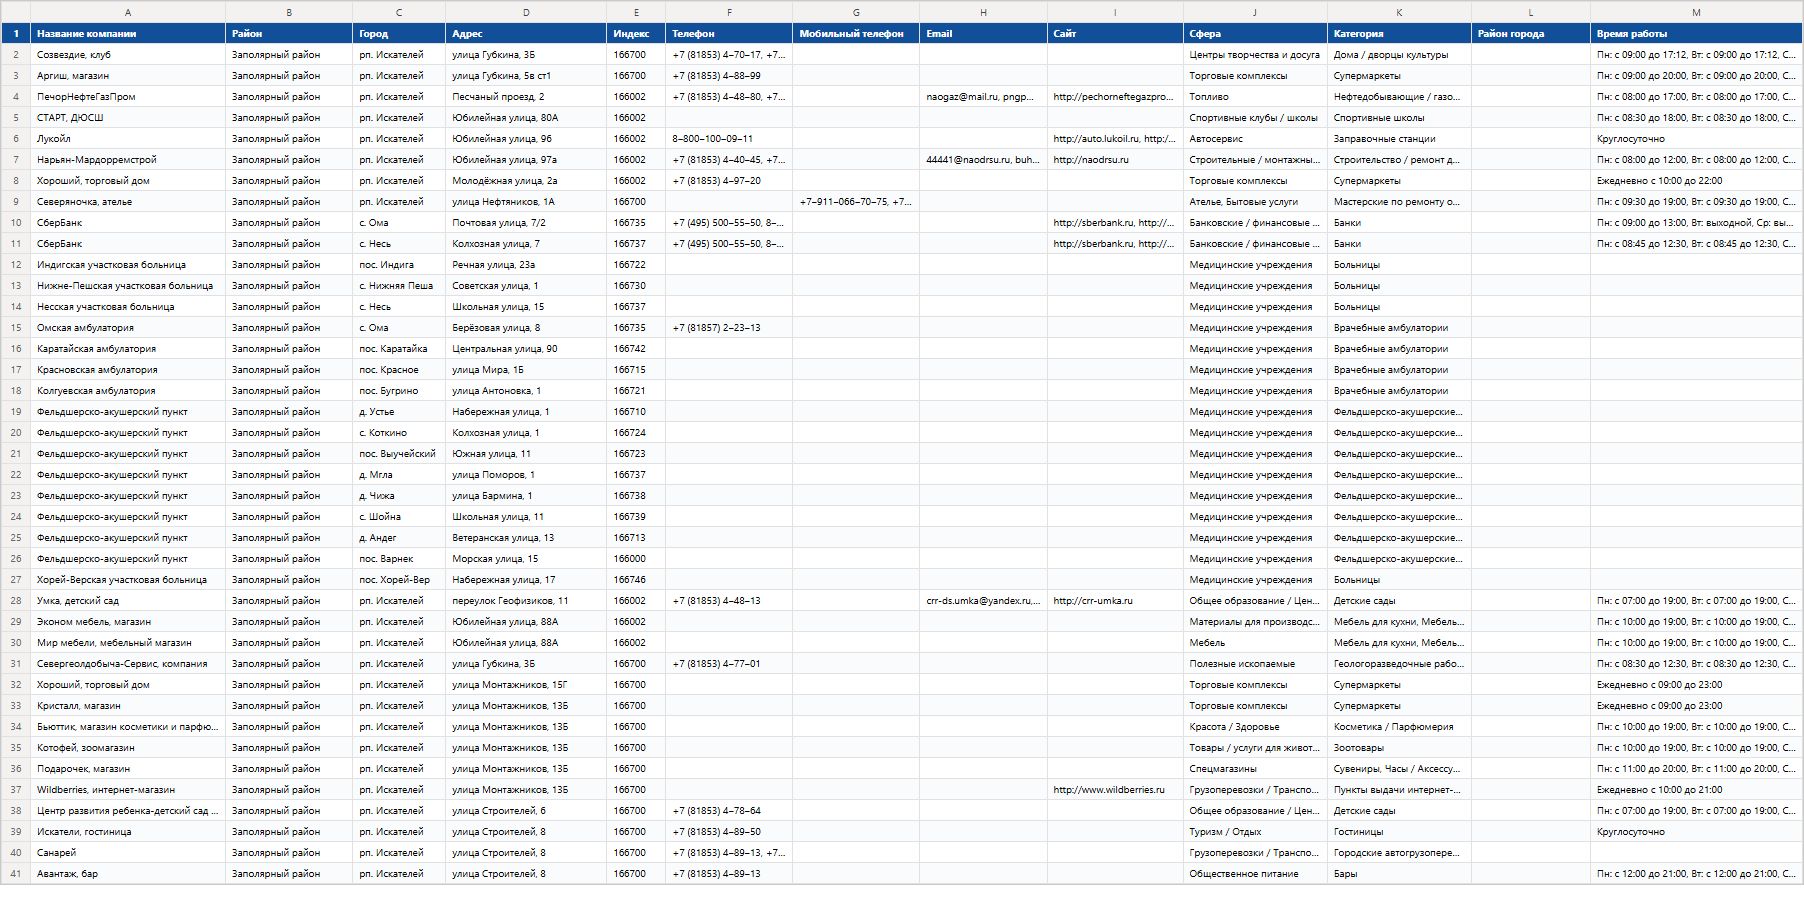This screenshot has height=902, width=1804.
Task: Click the "Район города" header cell
Action: [1531, 34]
